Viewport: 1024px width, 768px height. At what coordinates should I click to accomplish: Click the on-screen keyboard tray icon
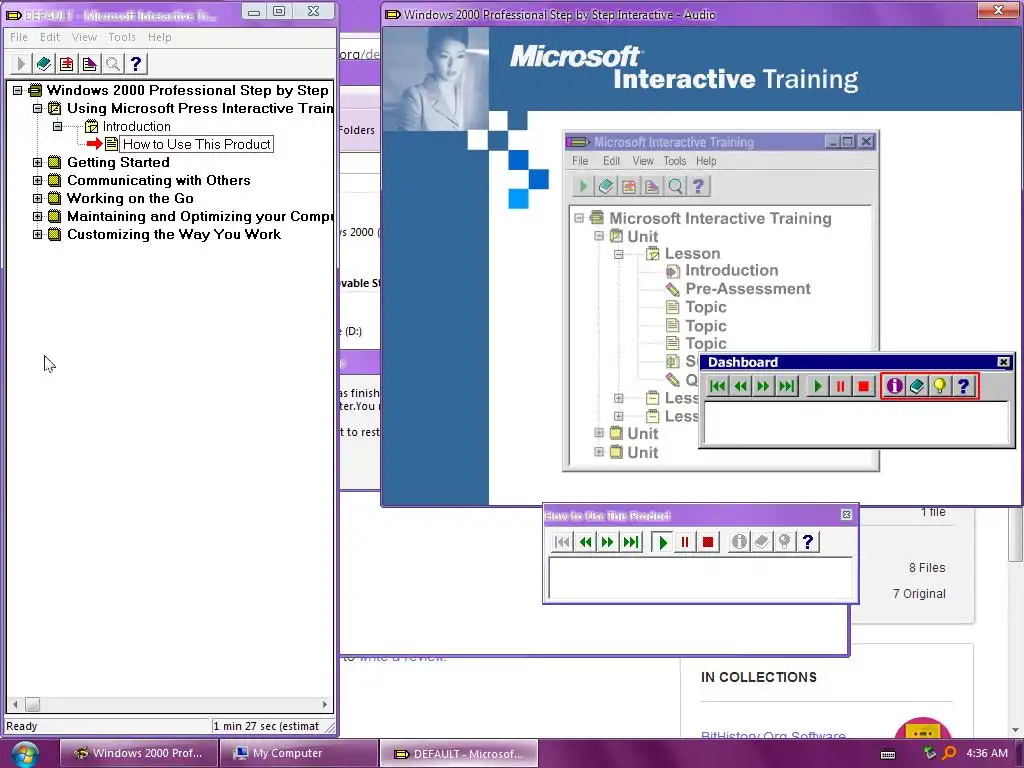(888, 754)
